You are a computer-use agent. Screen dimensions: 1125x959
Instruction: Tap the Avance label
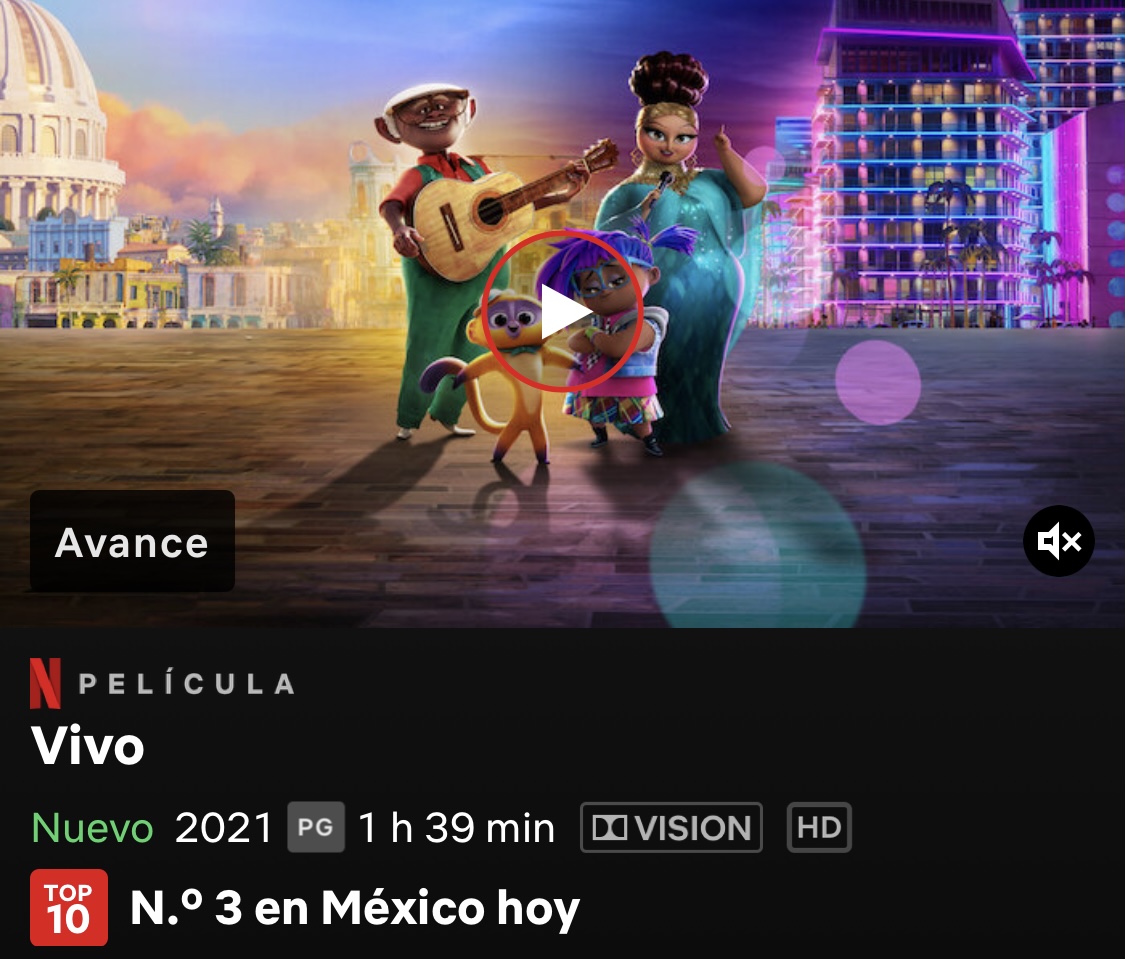point(132,542)
